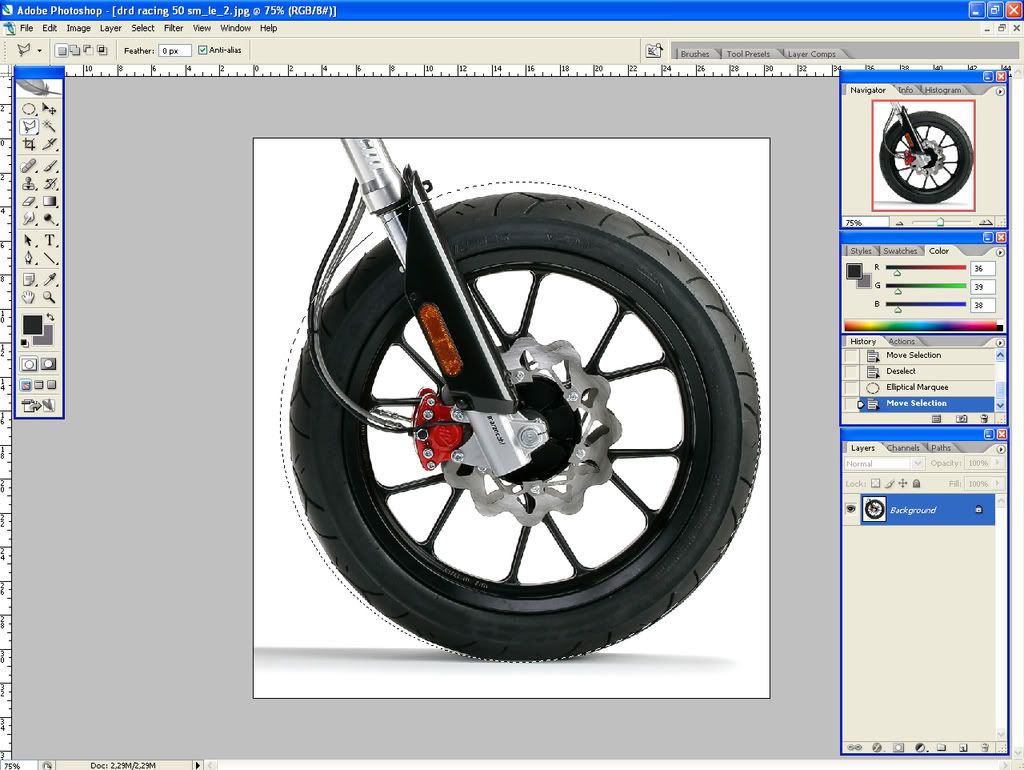Choose Add to selection mode
This screenshot has height=770, width=1024.
[x=75, y=50]
